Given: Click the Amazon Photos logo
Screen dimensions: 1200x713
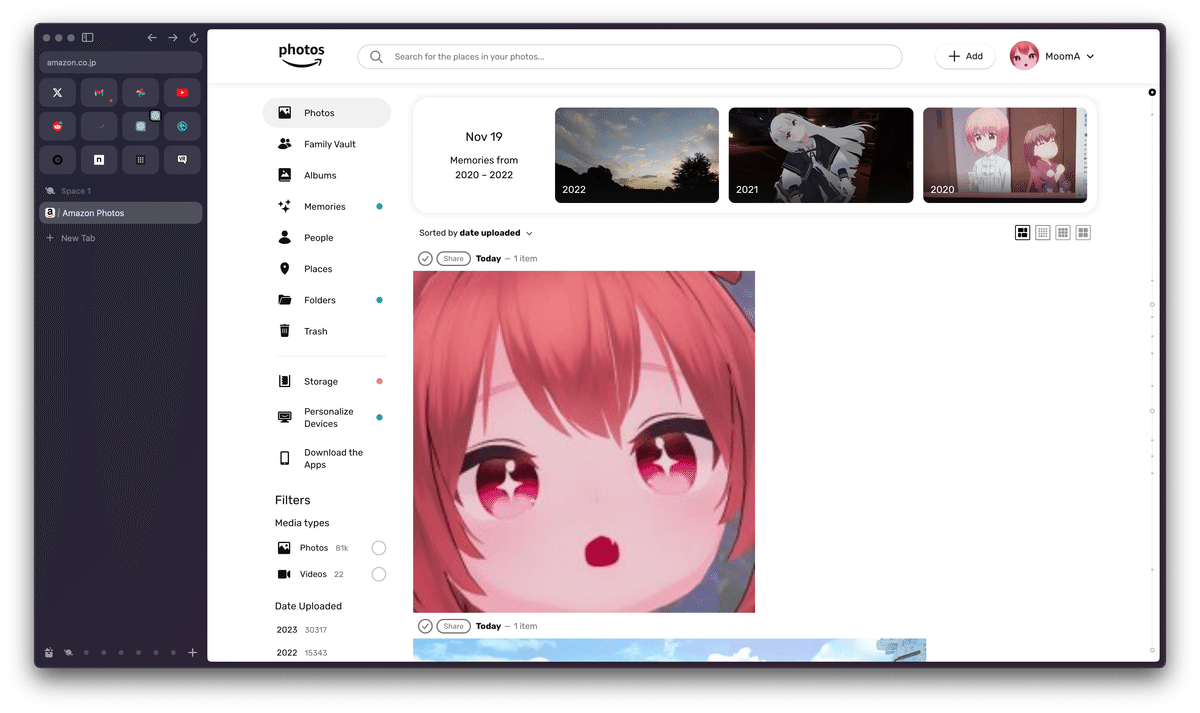Looking at the screenshot, I should point(301,55).
